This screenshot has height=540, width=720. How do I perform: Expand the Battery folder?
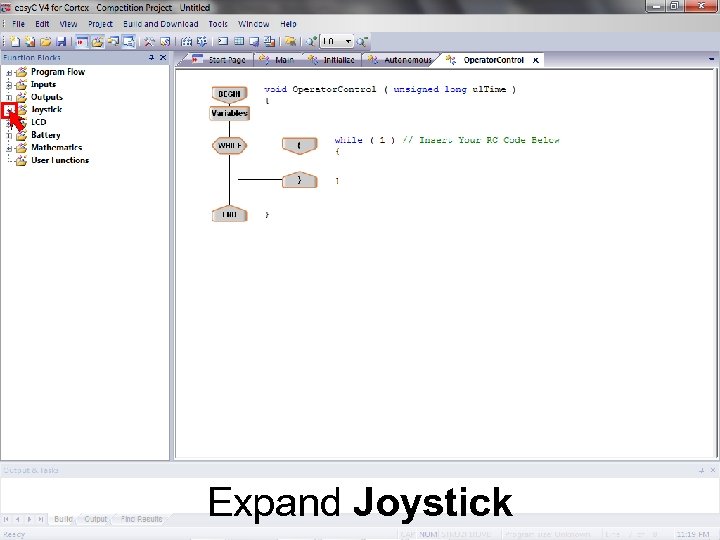9,135
